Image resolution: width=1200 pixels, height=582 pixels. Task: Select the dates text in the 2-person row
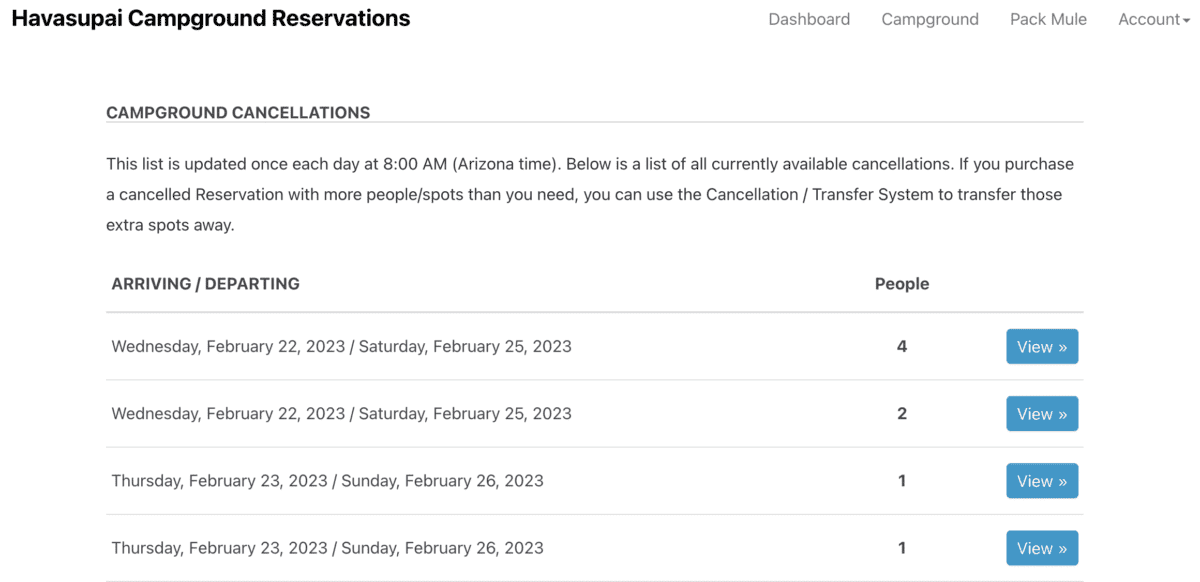coord(342,414)
